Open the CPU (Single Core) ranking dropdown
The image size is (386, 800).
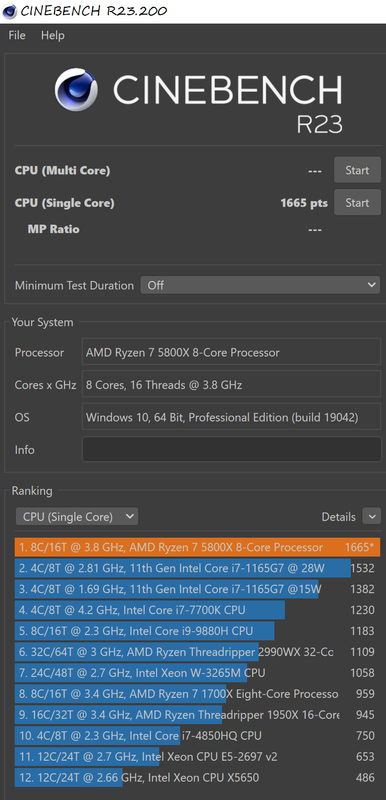(77, 516)
